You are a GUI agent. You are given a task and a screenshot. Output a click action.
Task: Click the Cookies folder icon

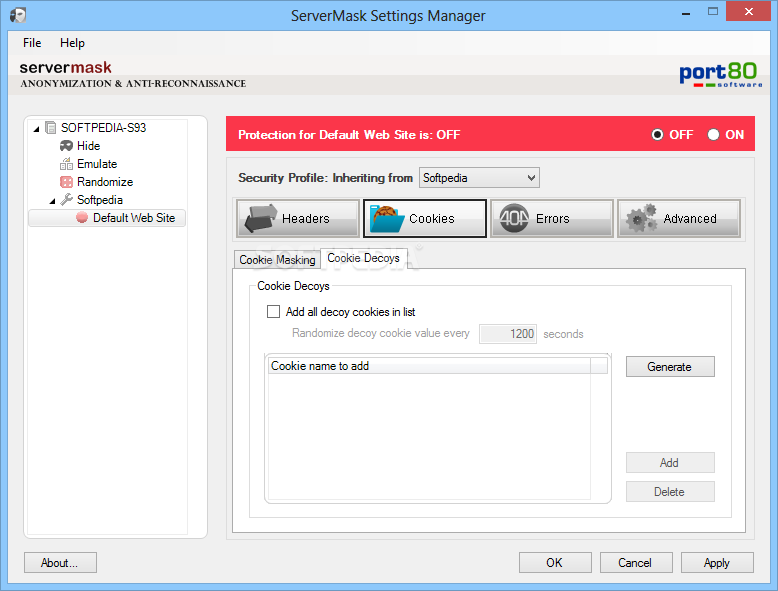click(387, 218)
